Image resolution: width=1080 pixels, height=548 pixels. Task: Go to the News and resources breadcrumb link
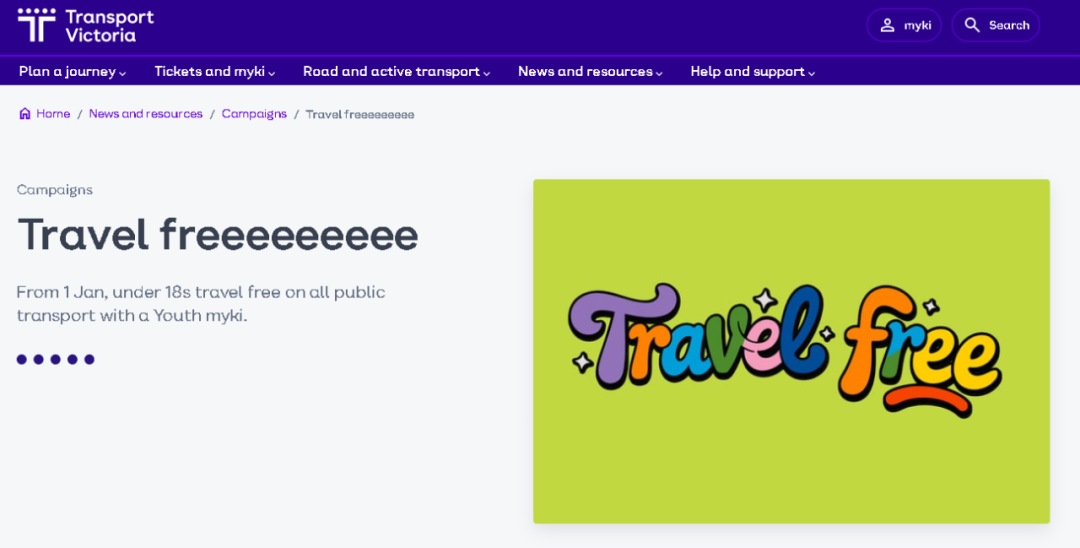(145, 114)
